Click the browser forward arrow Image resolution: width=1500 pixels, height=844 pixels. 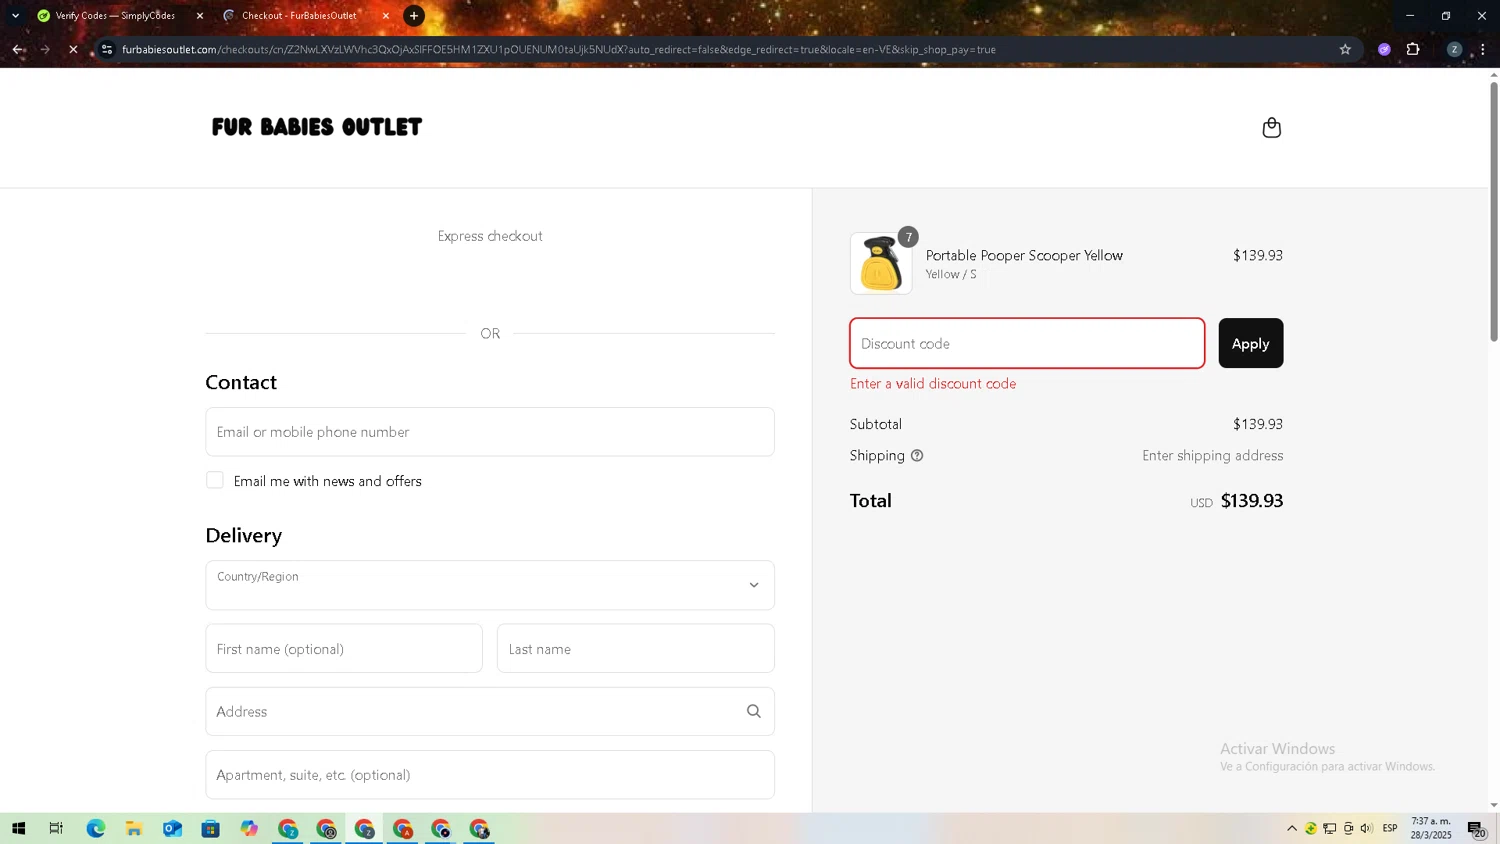pyautogui.click(x=45, y=49)
